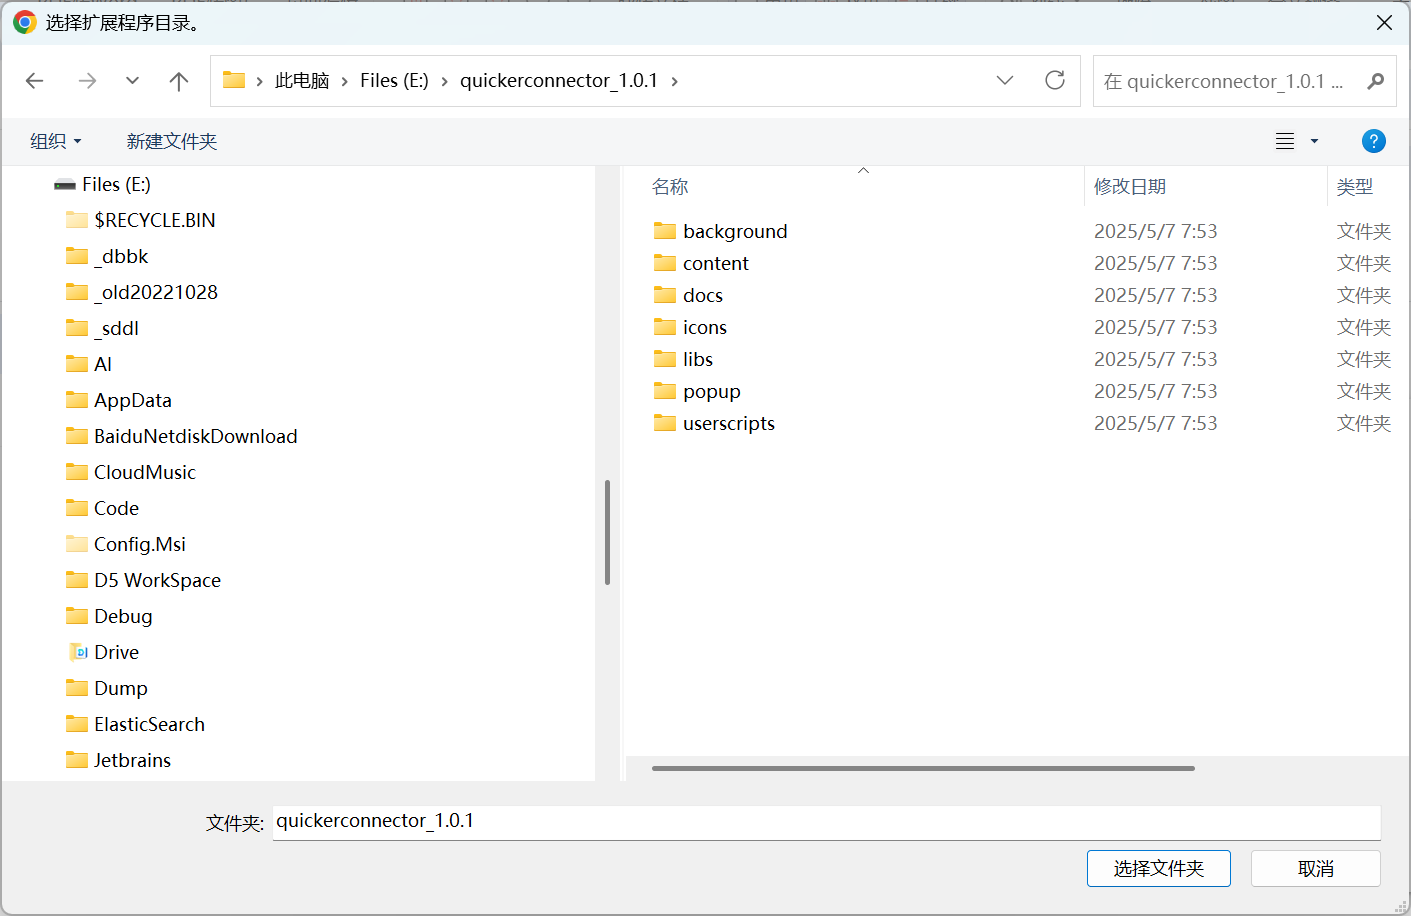This screenshot has width=1411, height=916.
Task: Create a new folder with 新建文件夹
Action: 172,141
